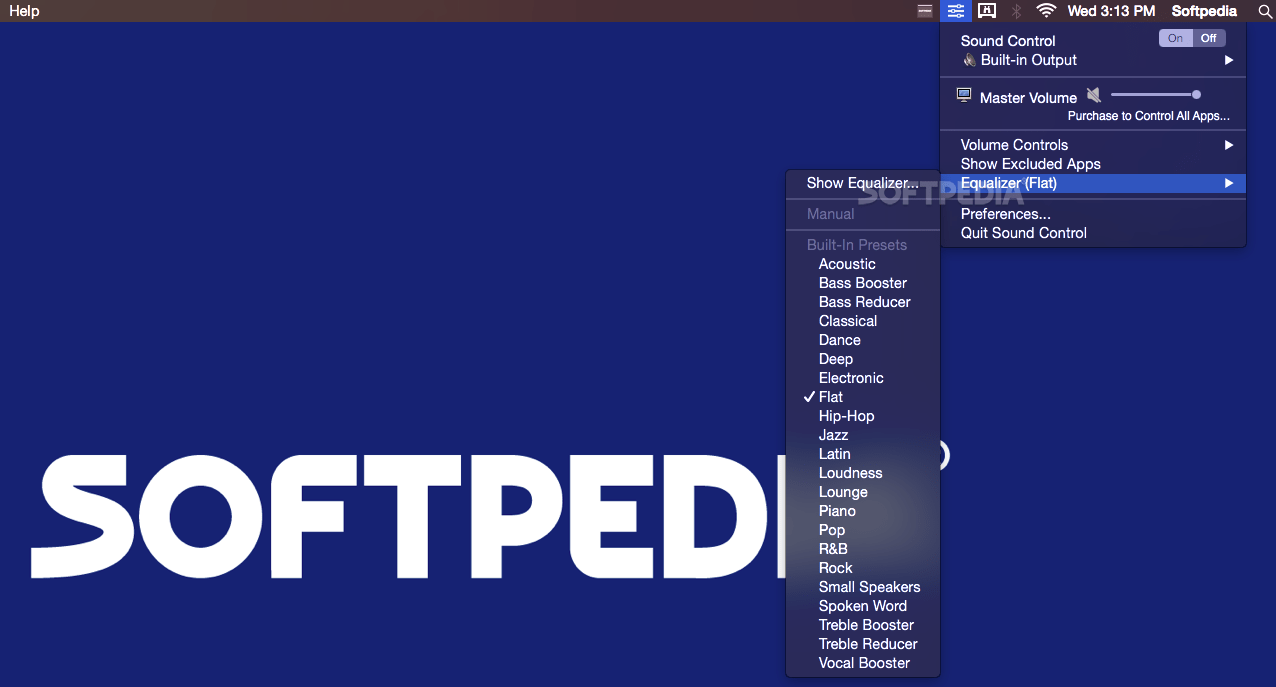Open the Spotlight search magnifier icon

pyautogui.click(x=1264, y=11)
